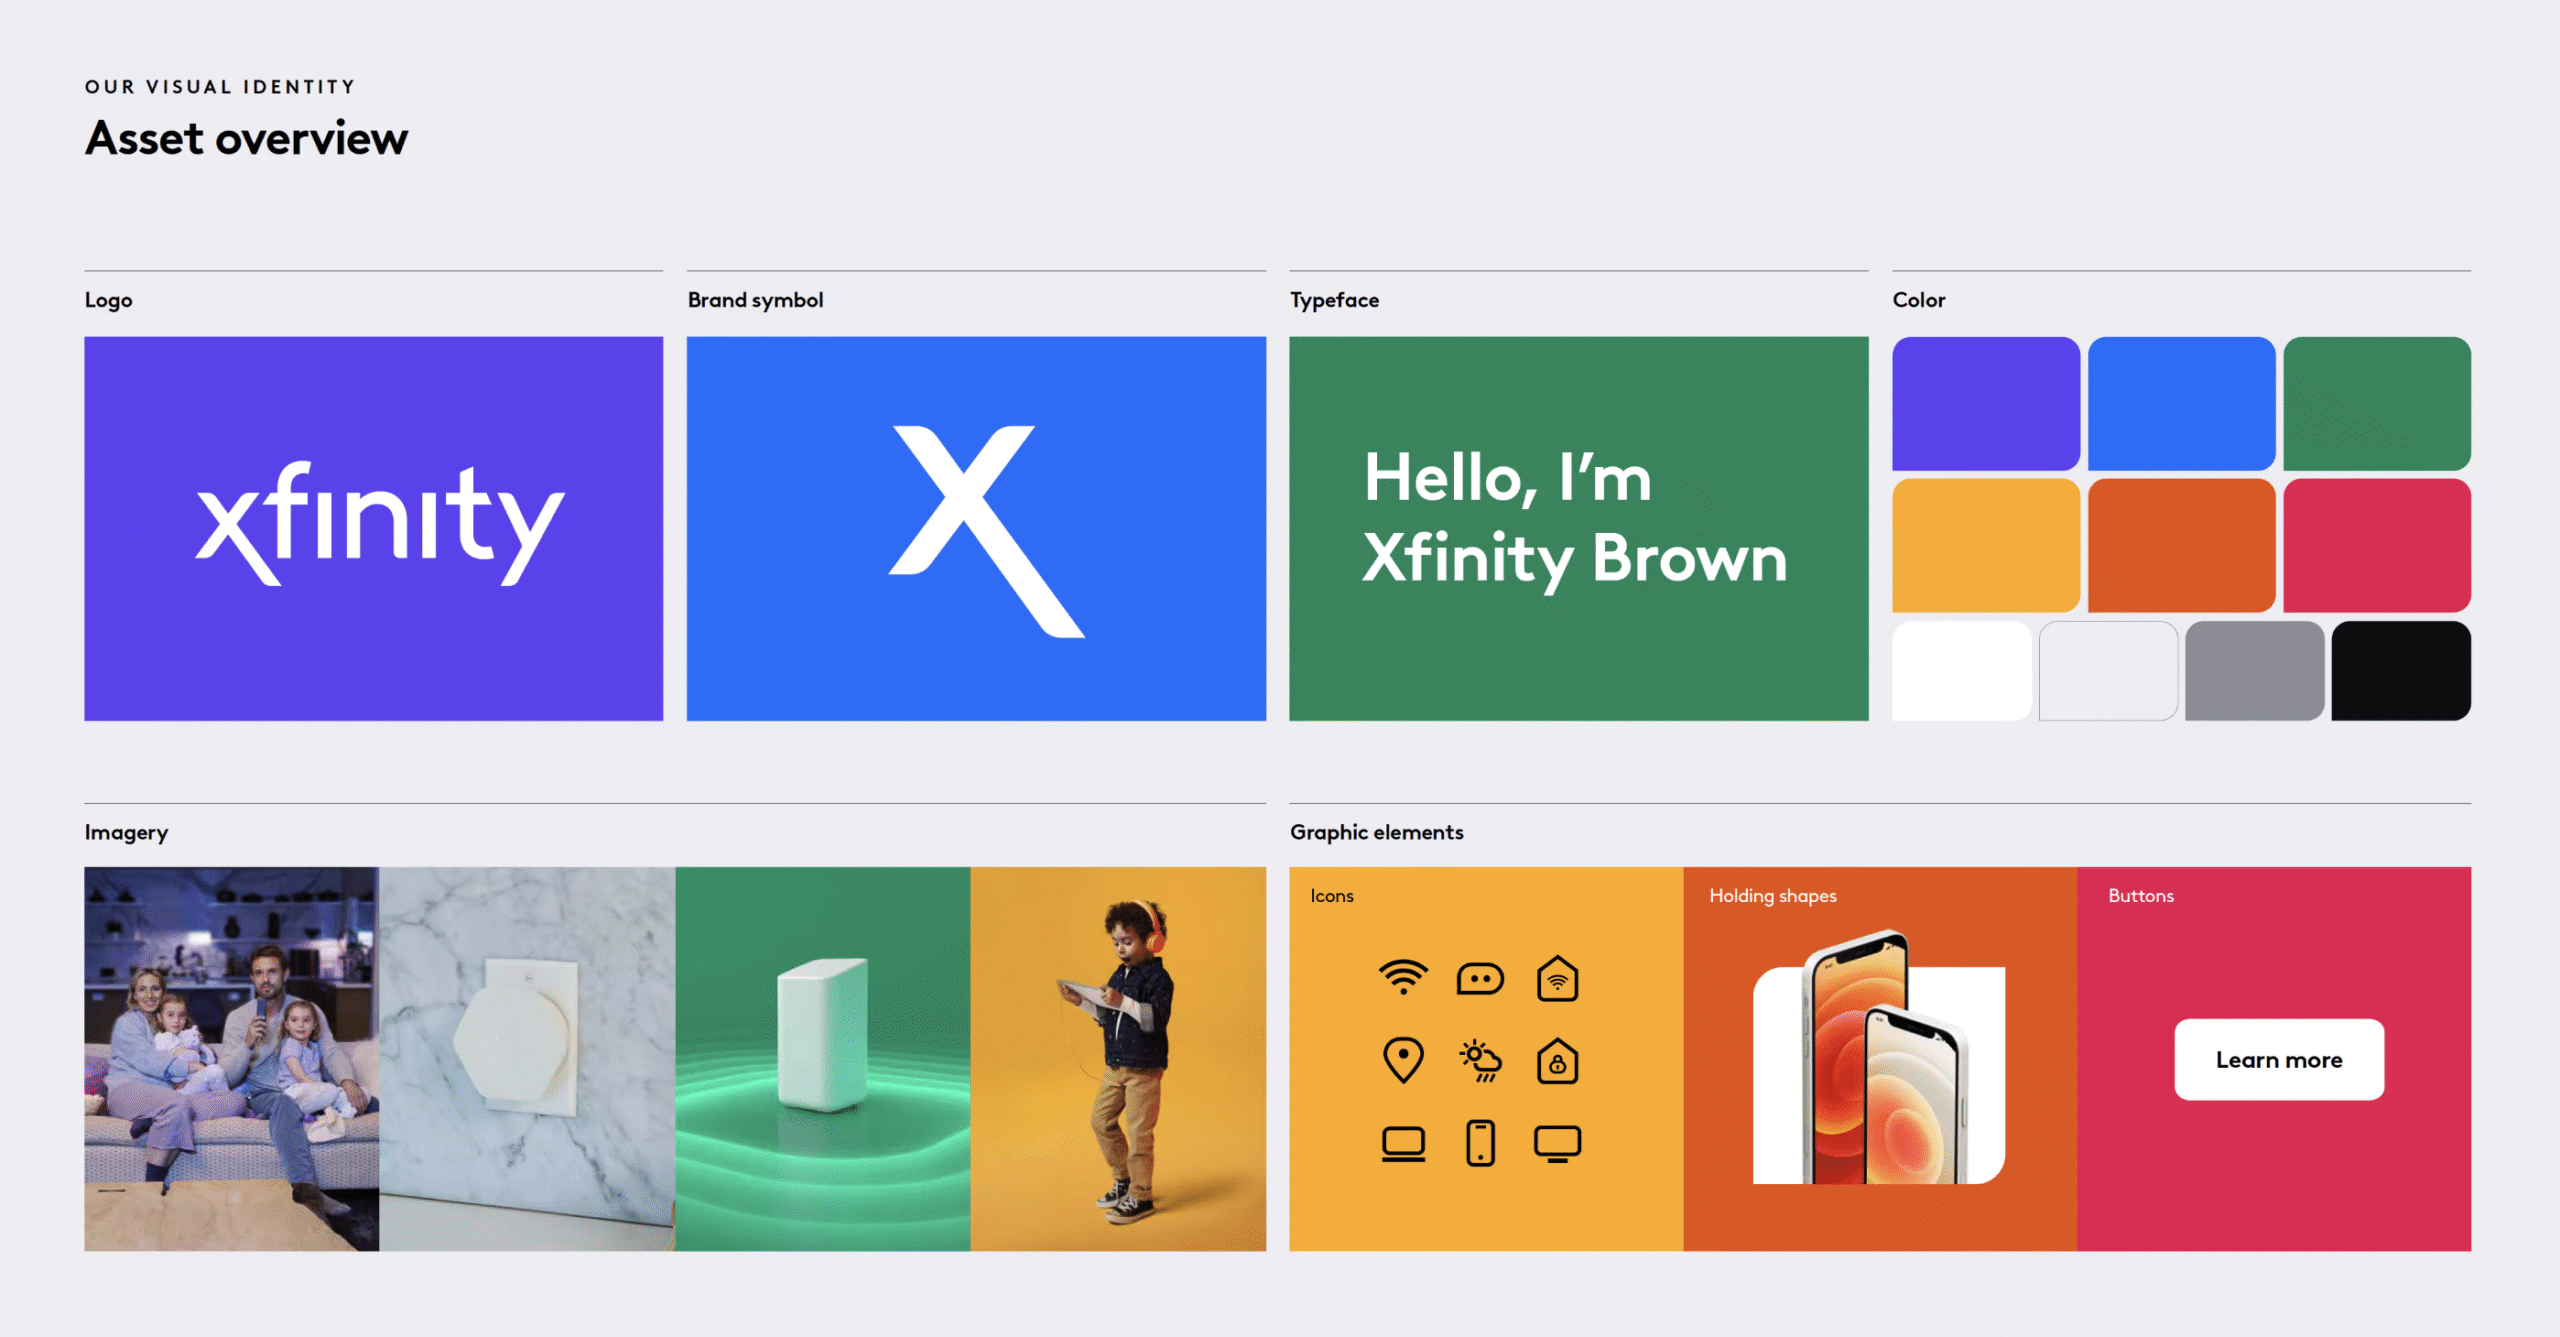Select the medium gray color swatch

pos(2255,670)
